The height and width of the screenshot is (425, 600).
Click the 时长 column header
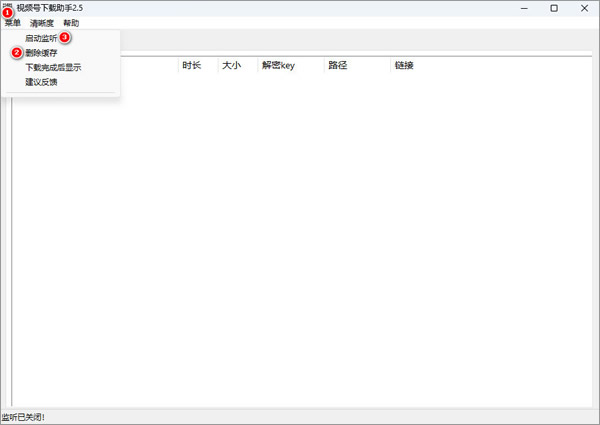pyautogui.click(x=198, y=65)
